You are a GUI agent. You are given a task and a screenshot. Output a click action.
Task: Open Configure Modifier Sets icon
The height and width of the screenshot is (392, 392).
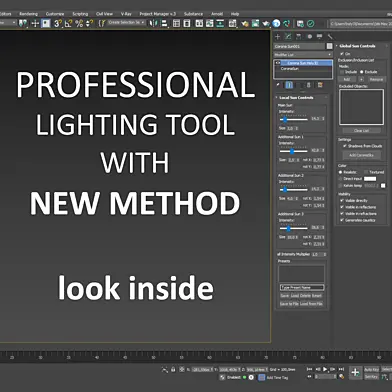[320, 85]
